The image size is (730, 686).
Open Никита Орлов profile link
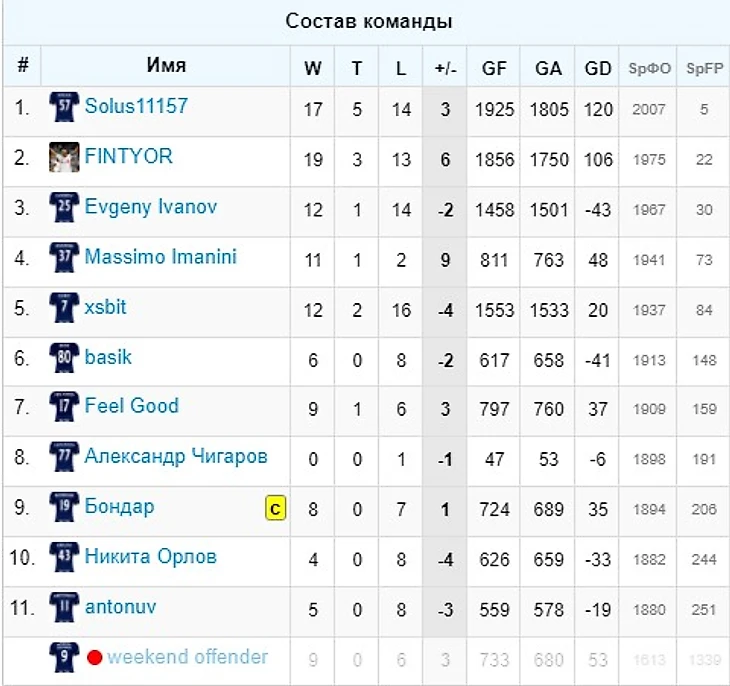click(151, 557)
